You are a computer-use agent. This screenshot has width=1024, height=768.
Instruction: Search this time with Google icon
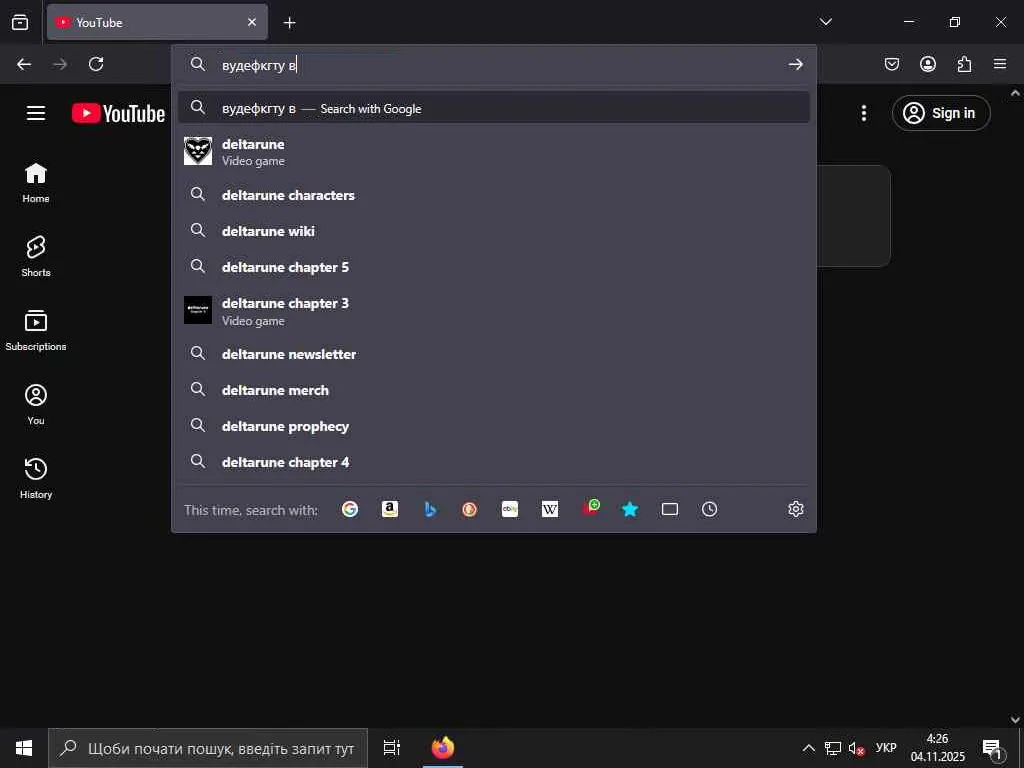pyautogui.click(x=349, y=509)
